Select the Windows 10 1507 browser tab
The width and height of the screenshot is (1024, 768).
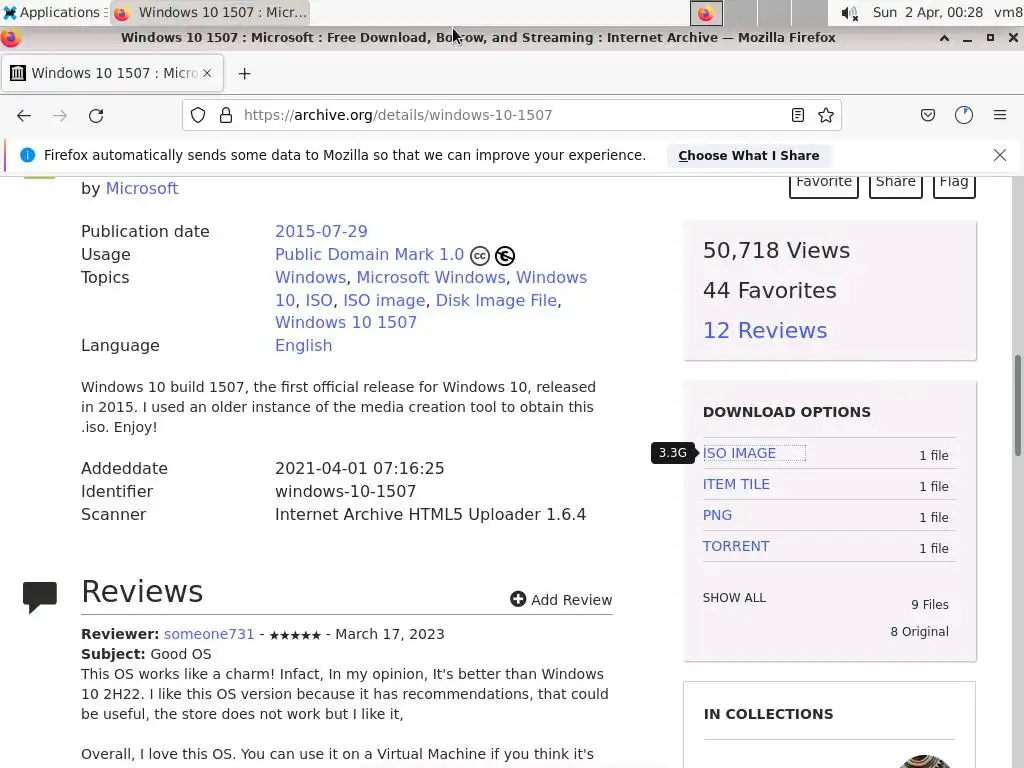113,73
